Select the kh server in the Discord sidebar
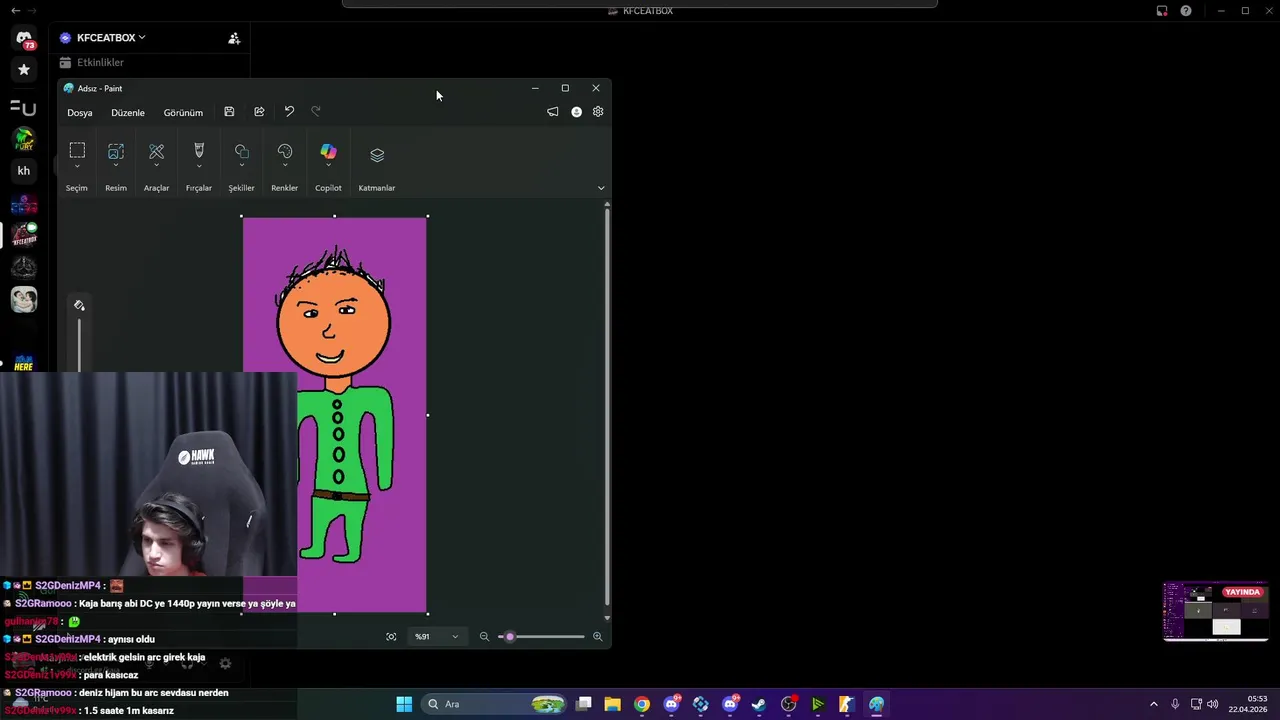 (x=24, y=171)
